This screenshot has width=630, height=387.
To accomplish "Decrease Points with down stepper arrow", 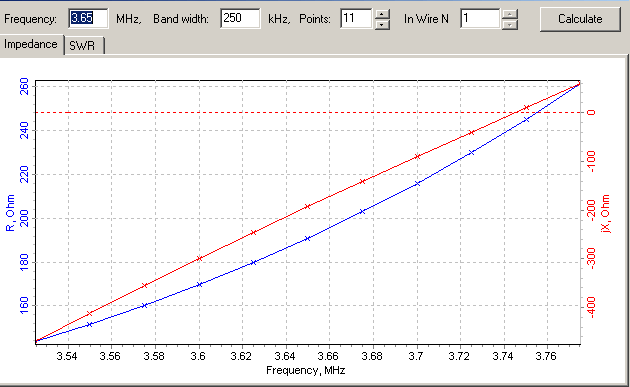I will pos(382,24).
